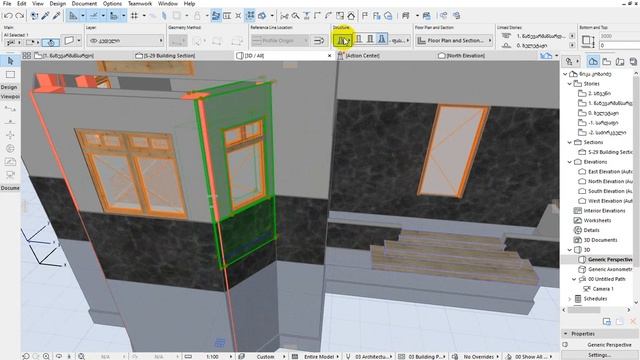Click the Split scissors tool icon

[284, 16]
